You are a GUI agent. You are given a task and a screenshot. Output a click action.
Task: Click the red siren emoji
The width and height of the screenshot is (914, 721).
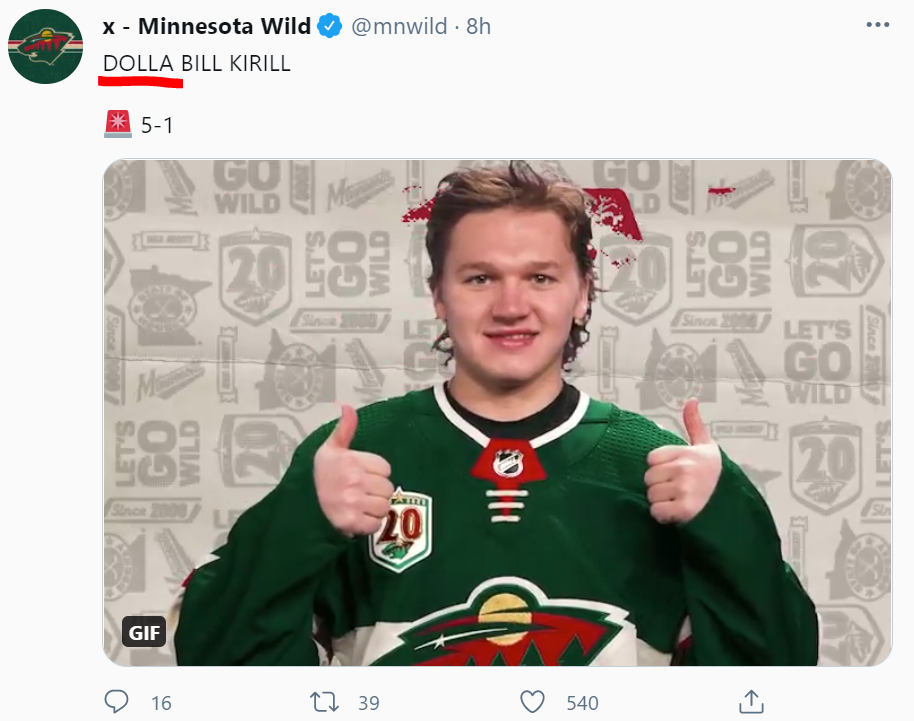[x=117, y=125]
